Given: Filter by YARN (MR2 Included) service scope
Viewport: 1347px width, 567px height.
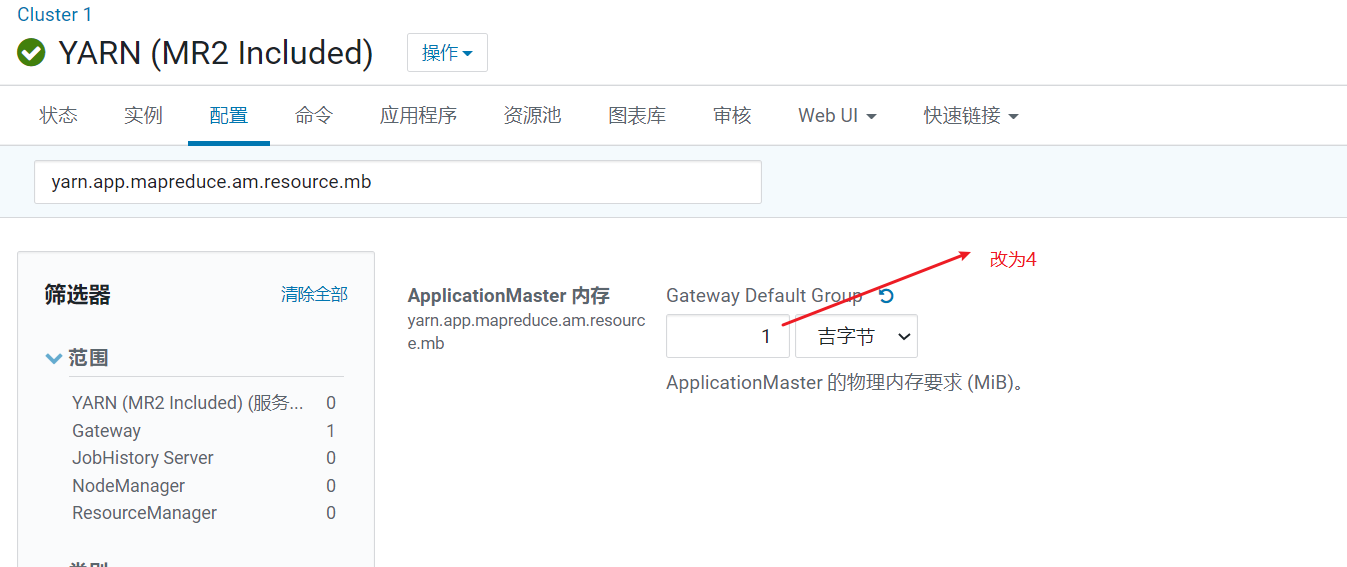Looking at the screenshot, I should click(188, 403).
